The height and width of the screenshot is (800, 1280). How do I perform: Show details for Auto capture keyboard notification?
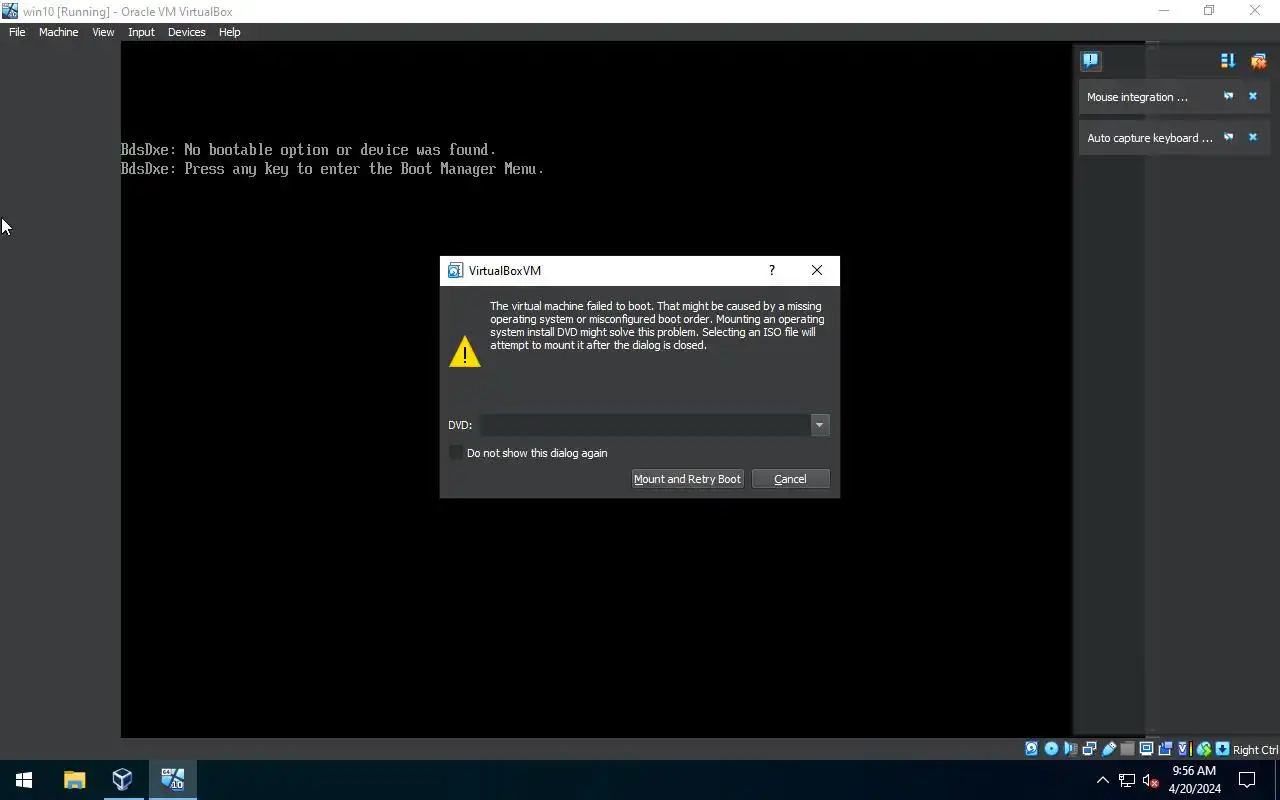pos(1228,138)
